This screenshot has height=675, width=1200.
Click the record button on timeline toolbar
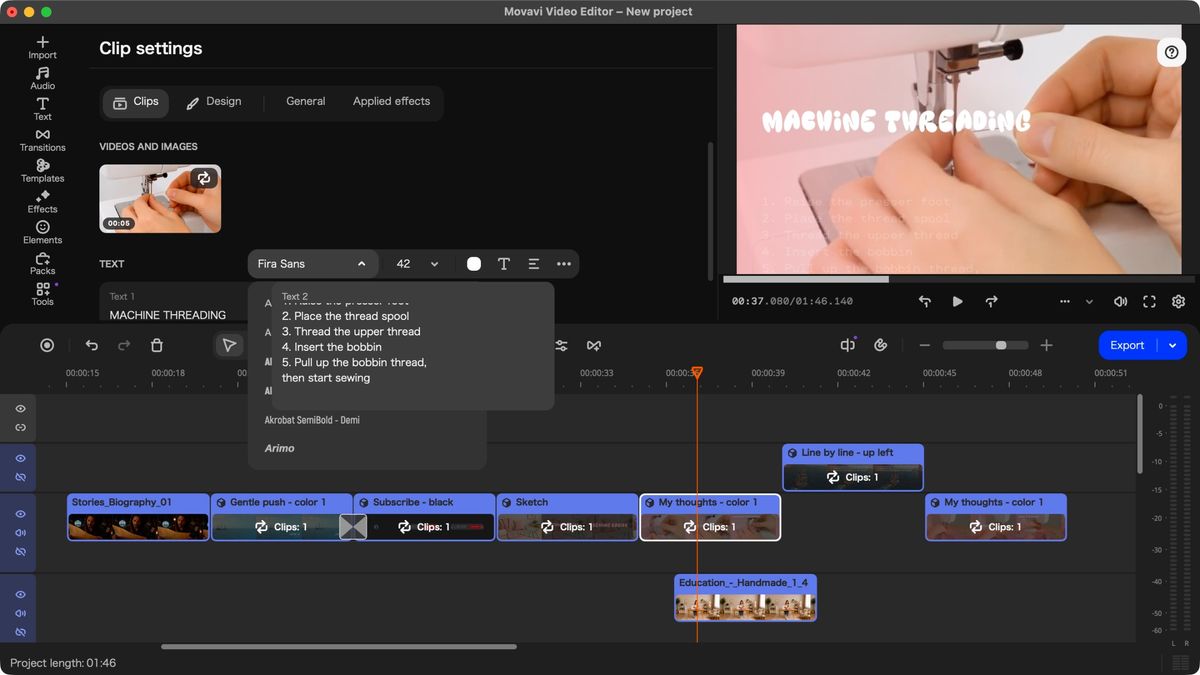[47, 345]
